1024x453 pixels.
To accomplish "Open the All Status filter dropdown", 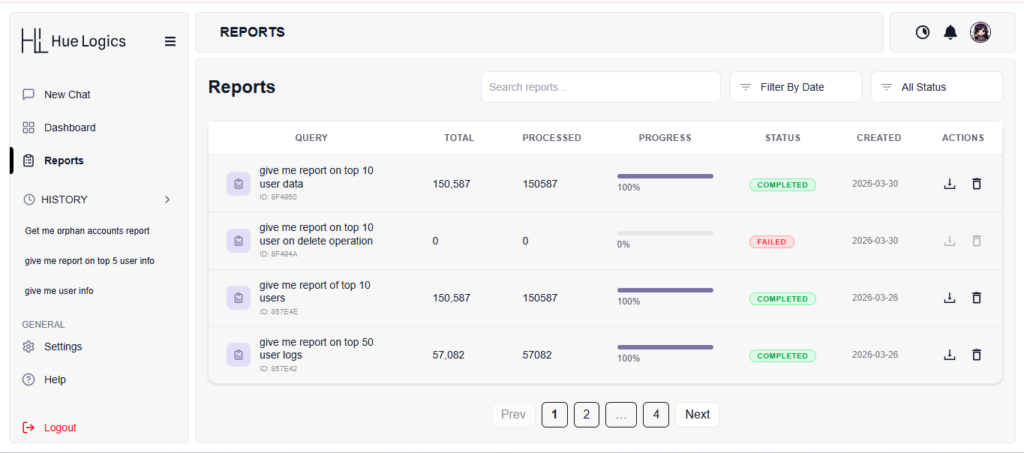I will click(936, 87).
